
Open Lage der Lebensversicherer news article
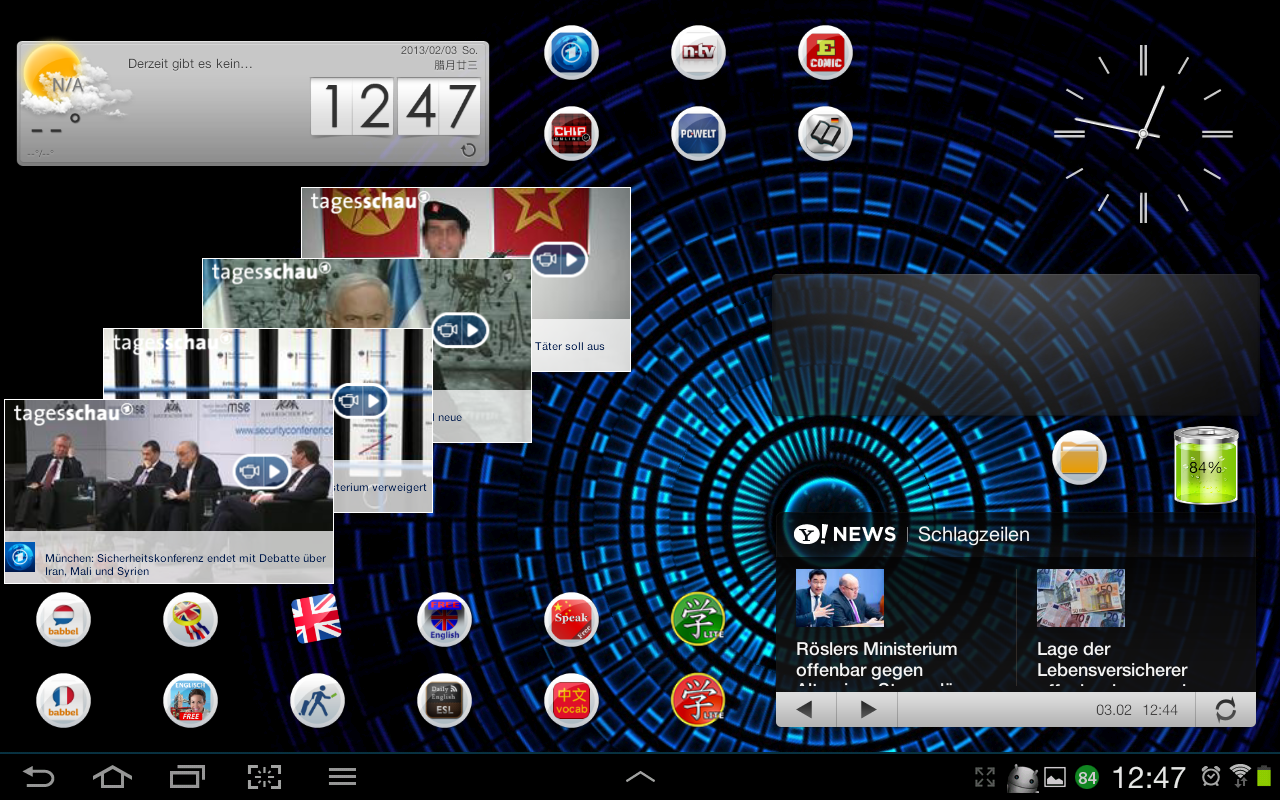[1112, 665]
